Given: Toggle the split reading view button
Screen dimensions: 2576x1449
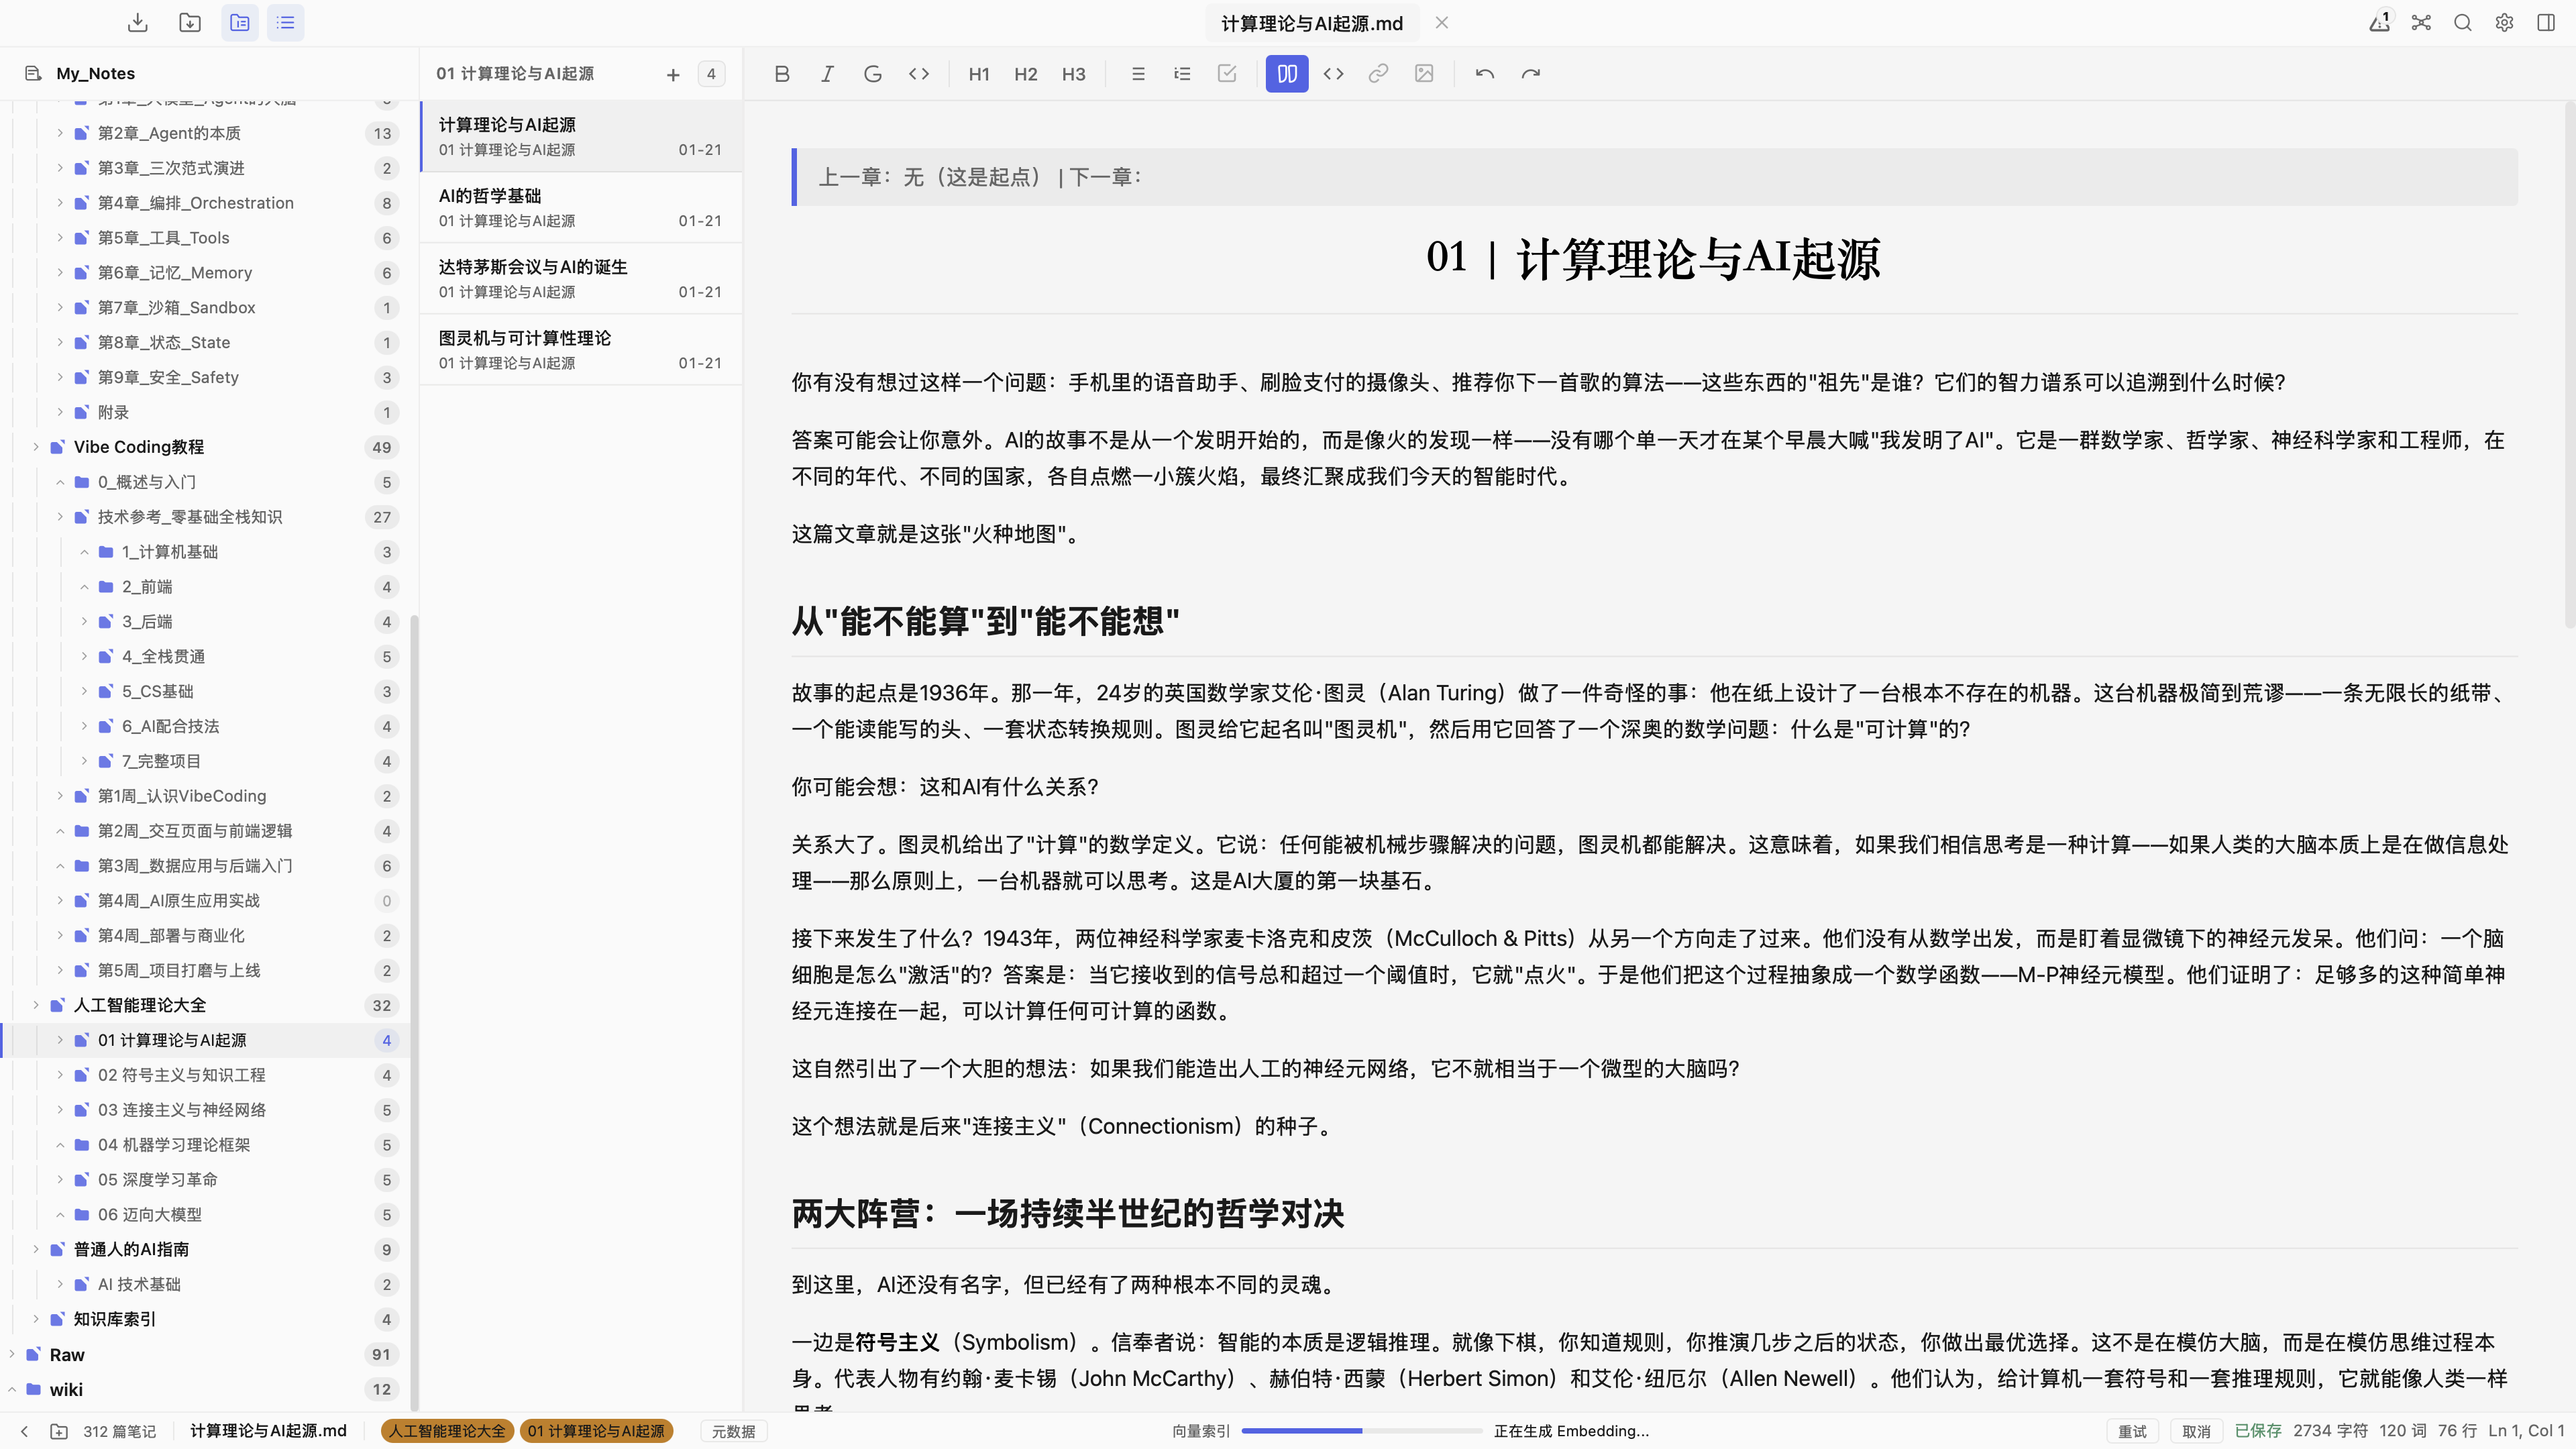Looking at the screenshot, I should tap(1287, 74).
